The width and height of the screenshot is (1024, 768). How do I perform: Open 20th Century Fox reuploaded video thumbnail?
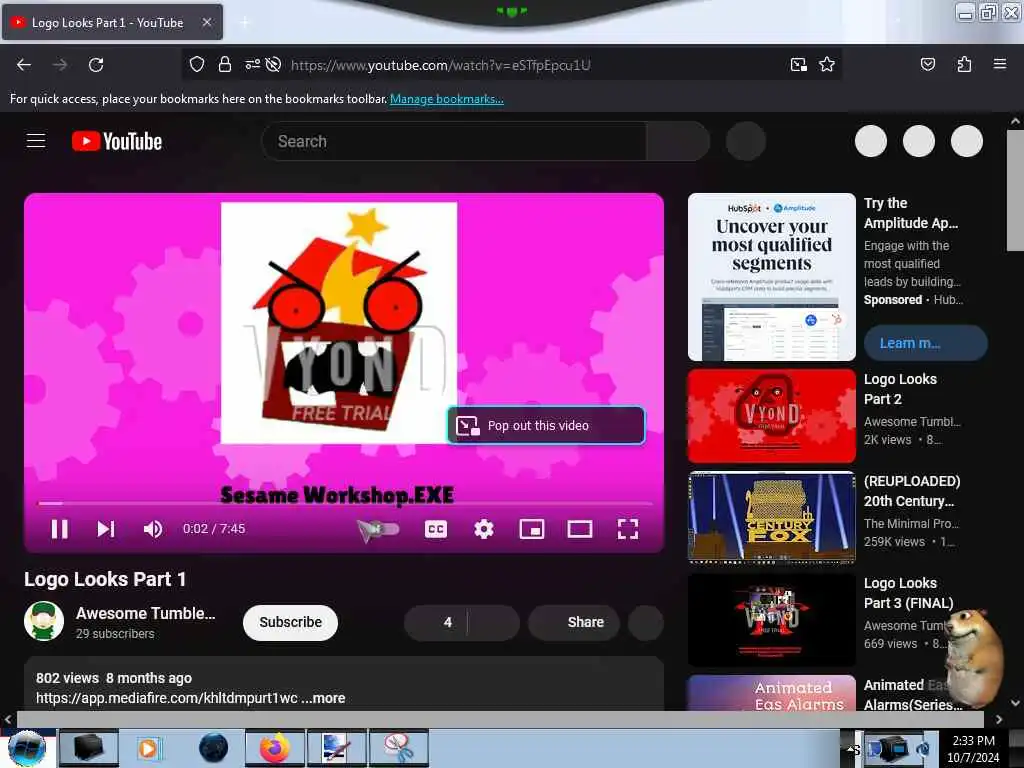(x=772, y=518)
